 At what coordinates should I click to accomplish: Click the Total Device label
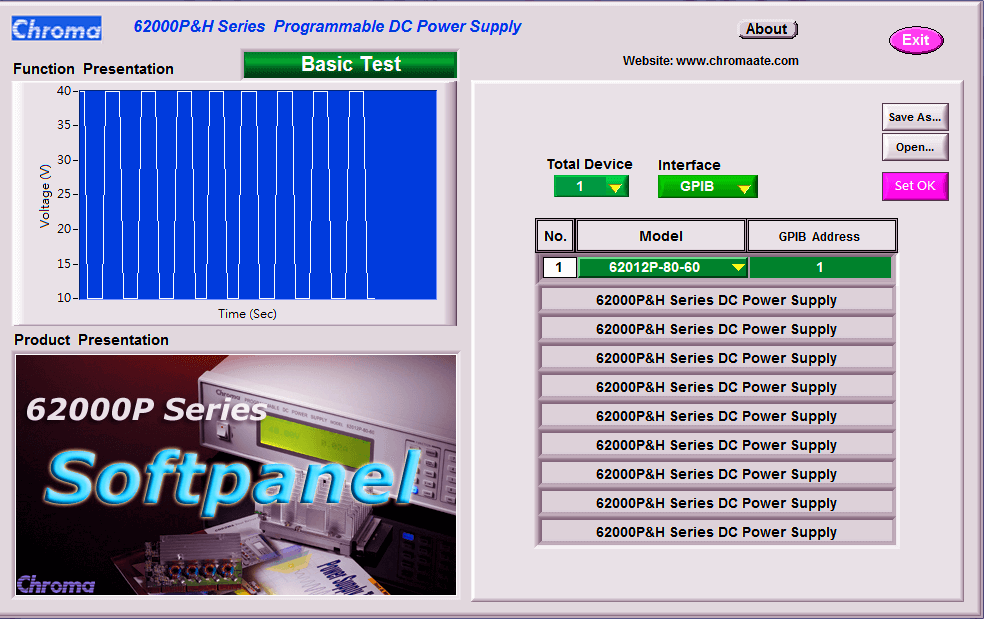589,164
